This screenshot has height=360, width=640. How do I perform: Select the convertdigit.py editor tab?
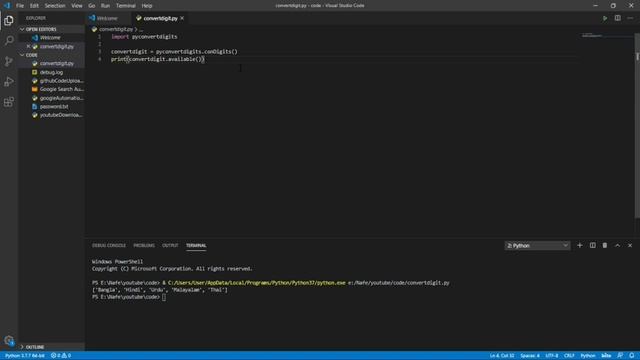(160, 18)
